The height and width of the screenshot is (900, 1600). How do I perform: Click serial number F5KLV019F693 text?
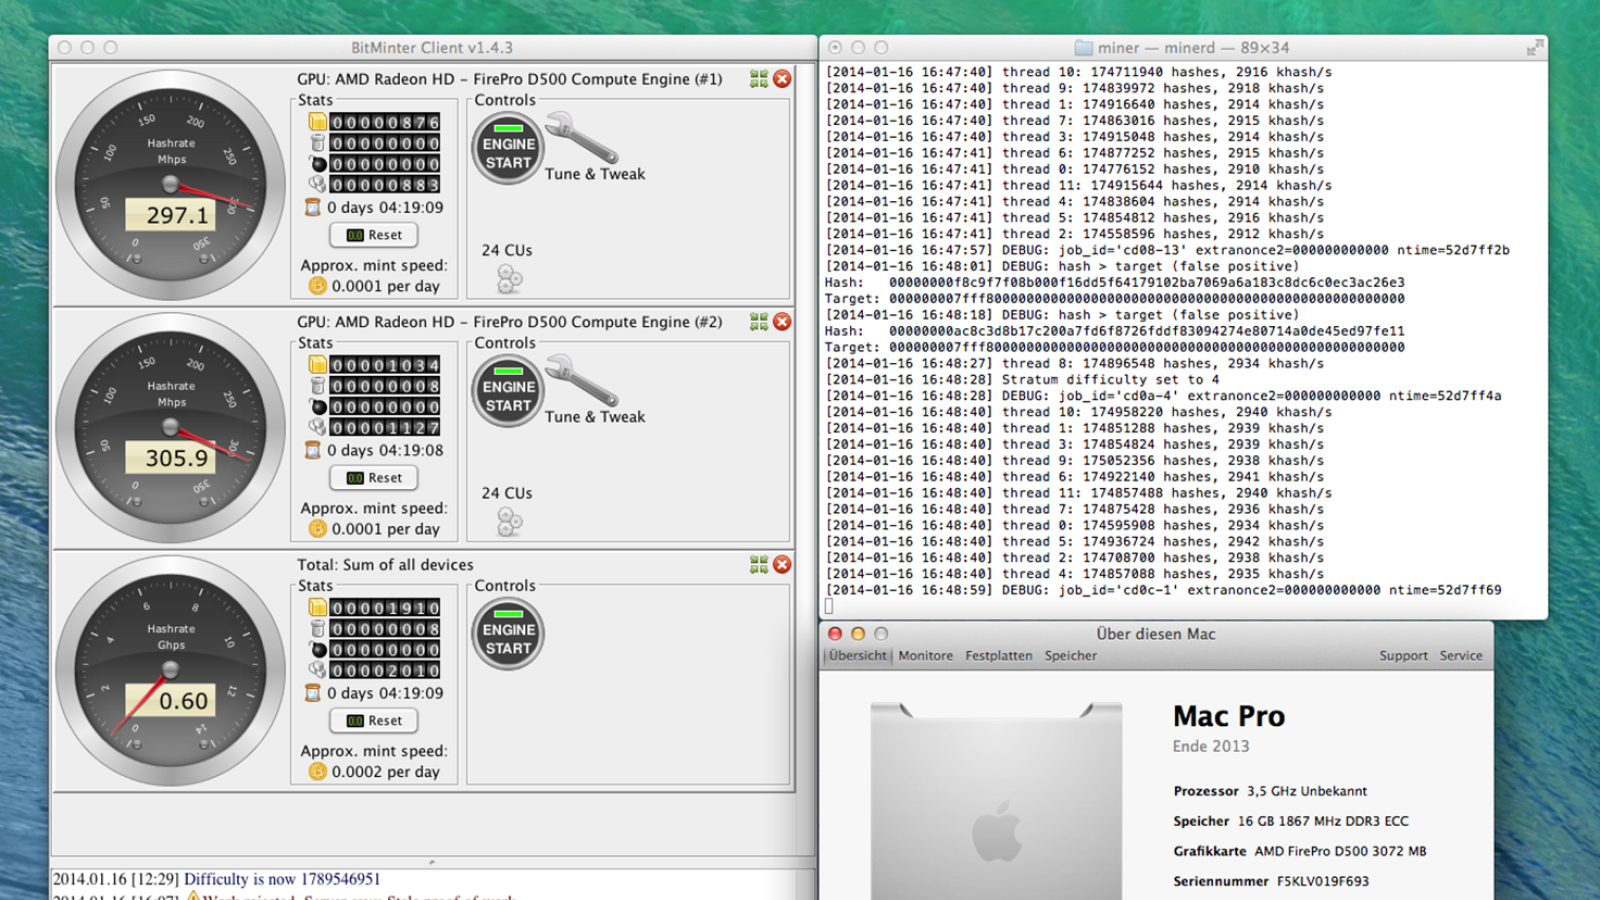tap(1323, 881)
